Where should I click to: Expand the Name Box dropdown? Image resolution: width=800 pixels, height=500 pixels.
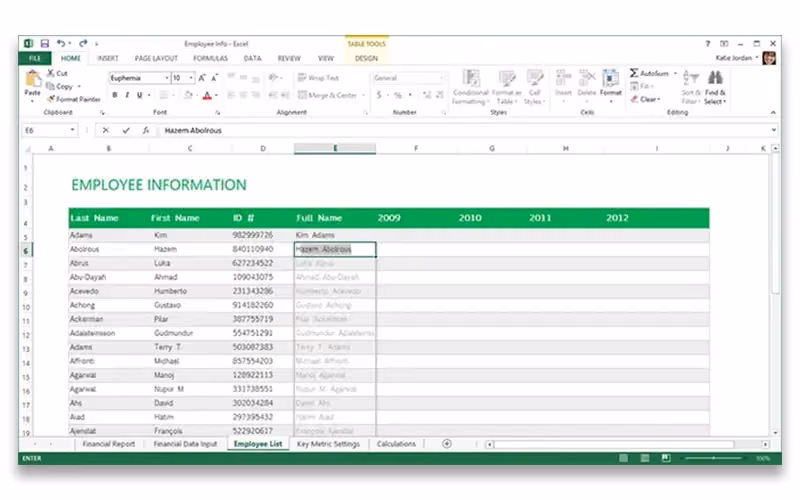pyautogui.click(x=72, y=130)
